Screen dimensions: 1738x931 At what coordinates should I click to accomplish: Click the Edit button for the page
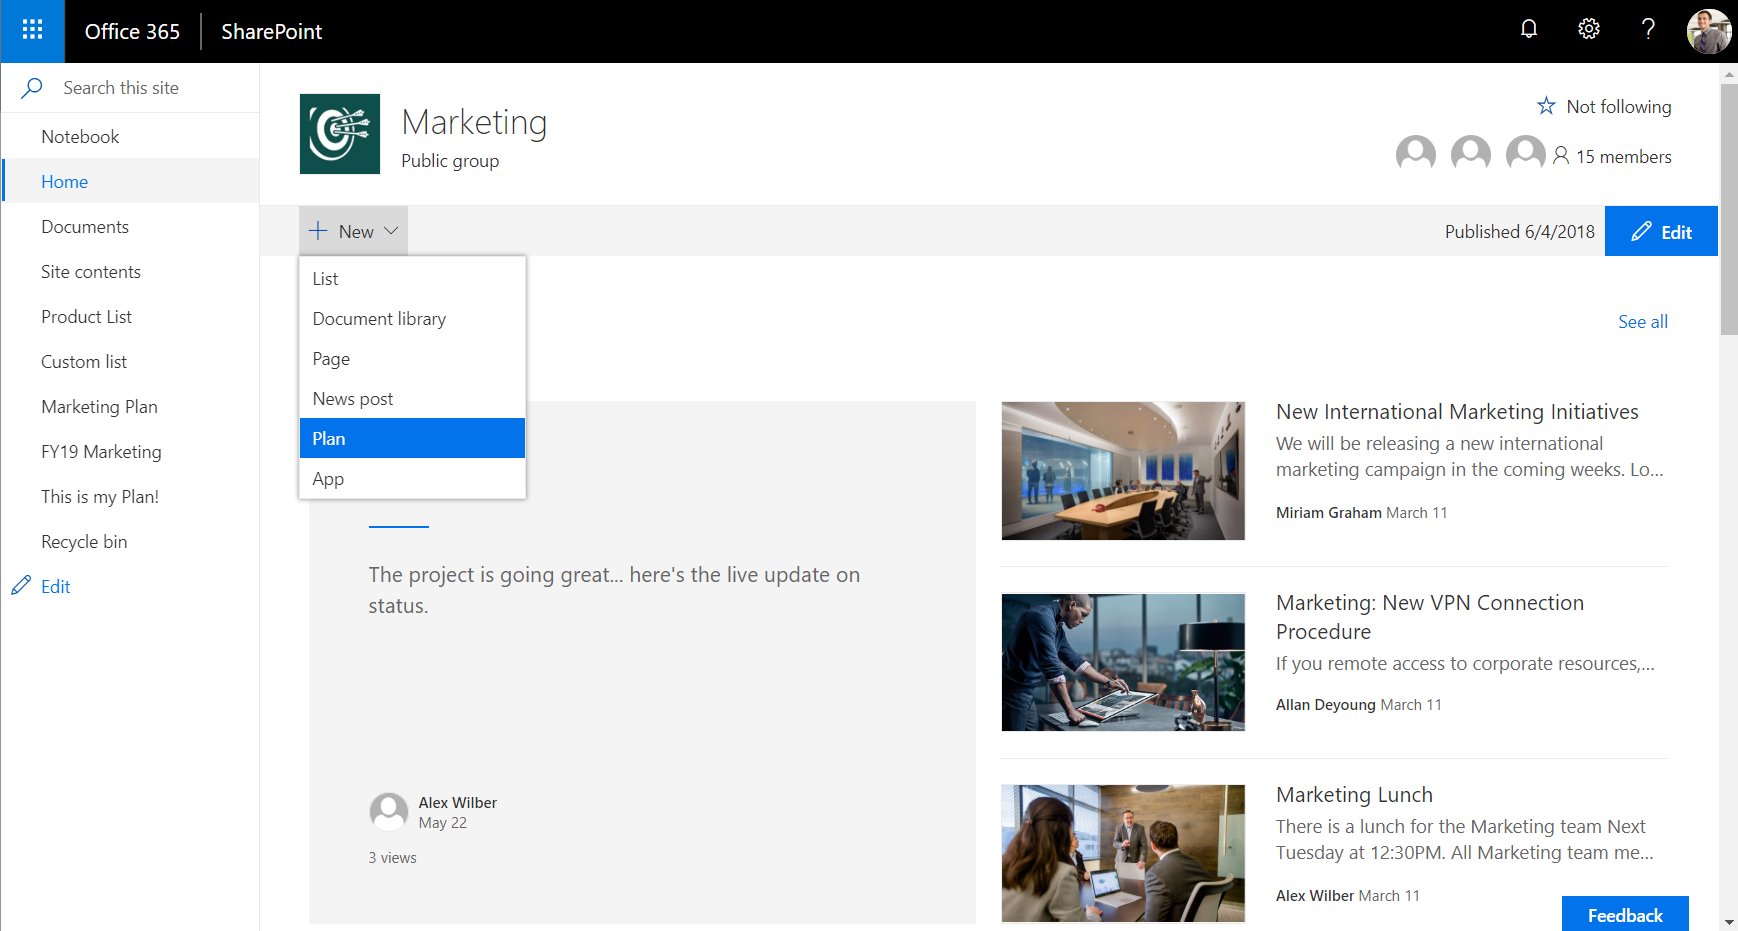click(1661, 230)
